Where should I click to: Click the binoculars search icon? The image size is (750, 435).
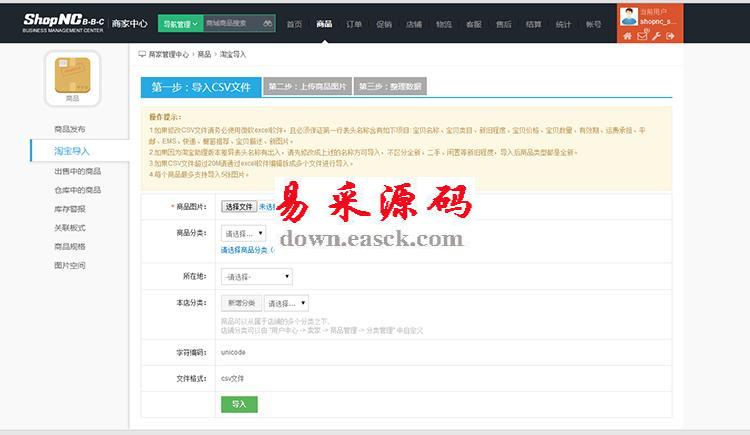[x=268, y=22]
